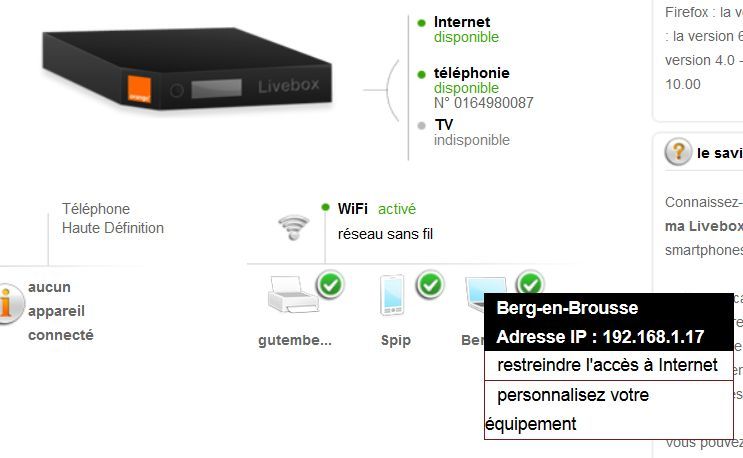Image resolution: width=743 pixels, height=458 pixels.
Task: Choose restreindre l'accès à Internet
Action: [608, 365]
